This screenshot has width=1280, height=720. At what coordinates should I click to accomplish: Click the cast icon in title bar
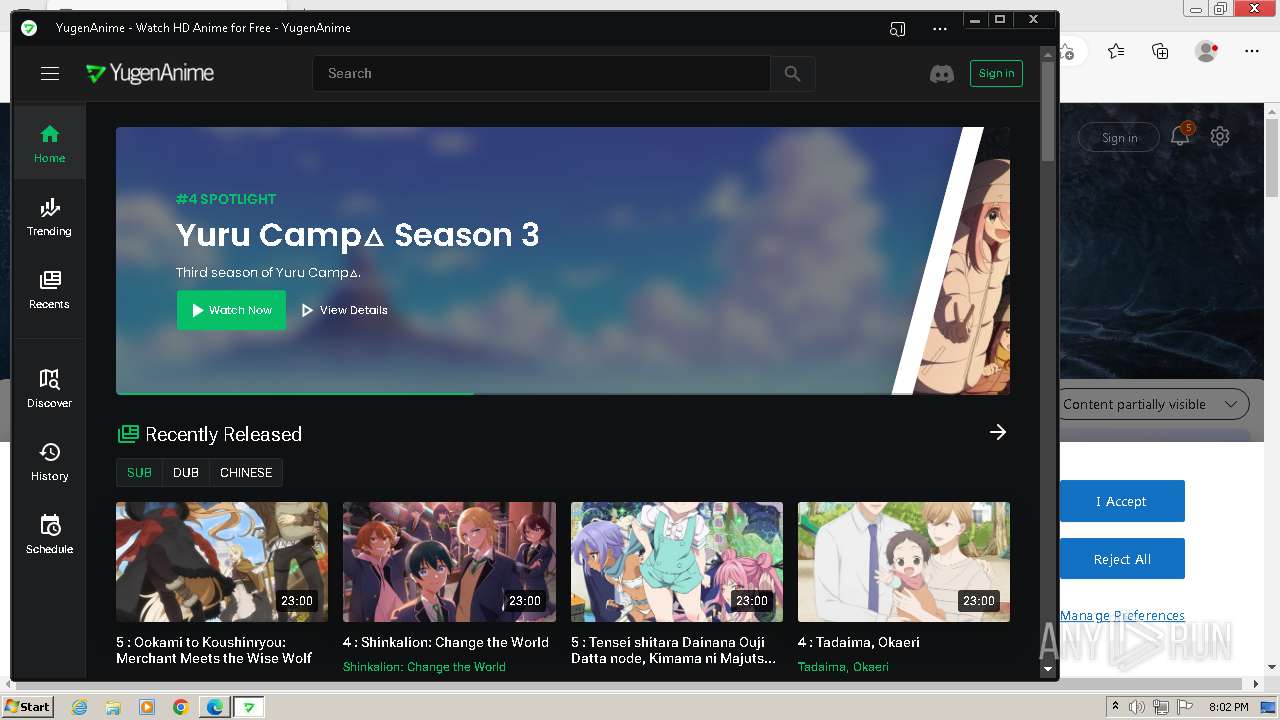click(897, 28)
